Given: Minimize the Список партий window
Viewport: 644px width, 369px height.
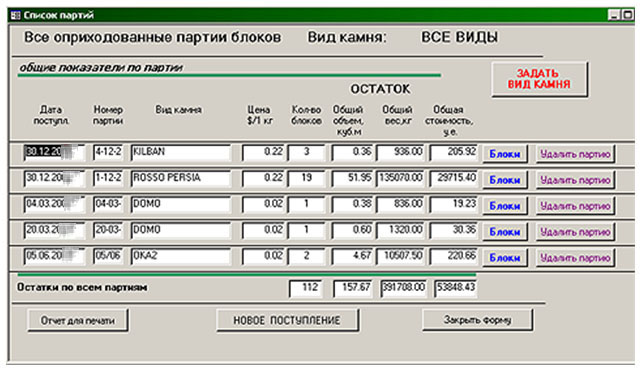Looking at the screenshot, I should (x=614, y=15).
